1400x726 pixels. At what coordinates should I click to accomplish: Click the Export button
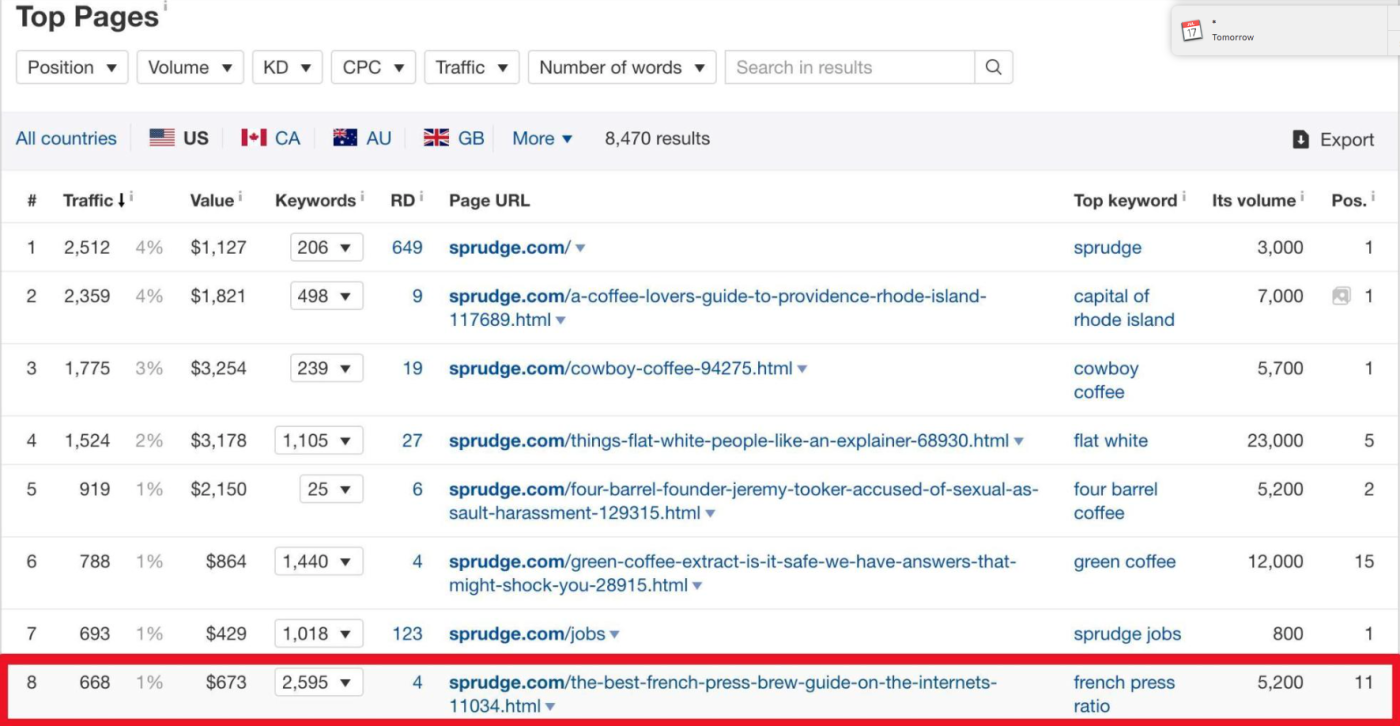point(1334,139)
